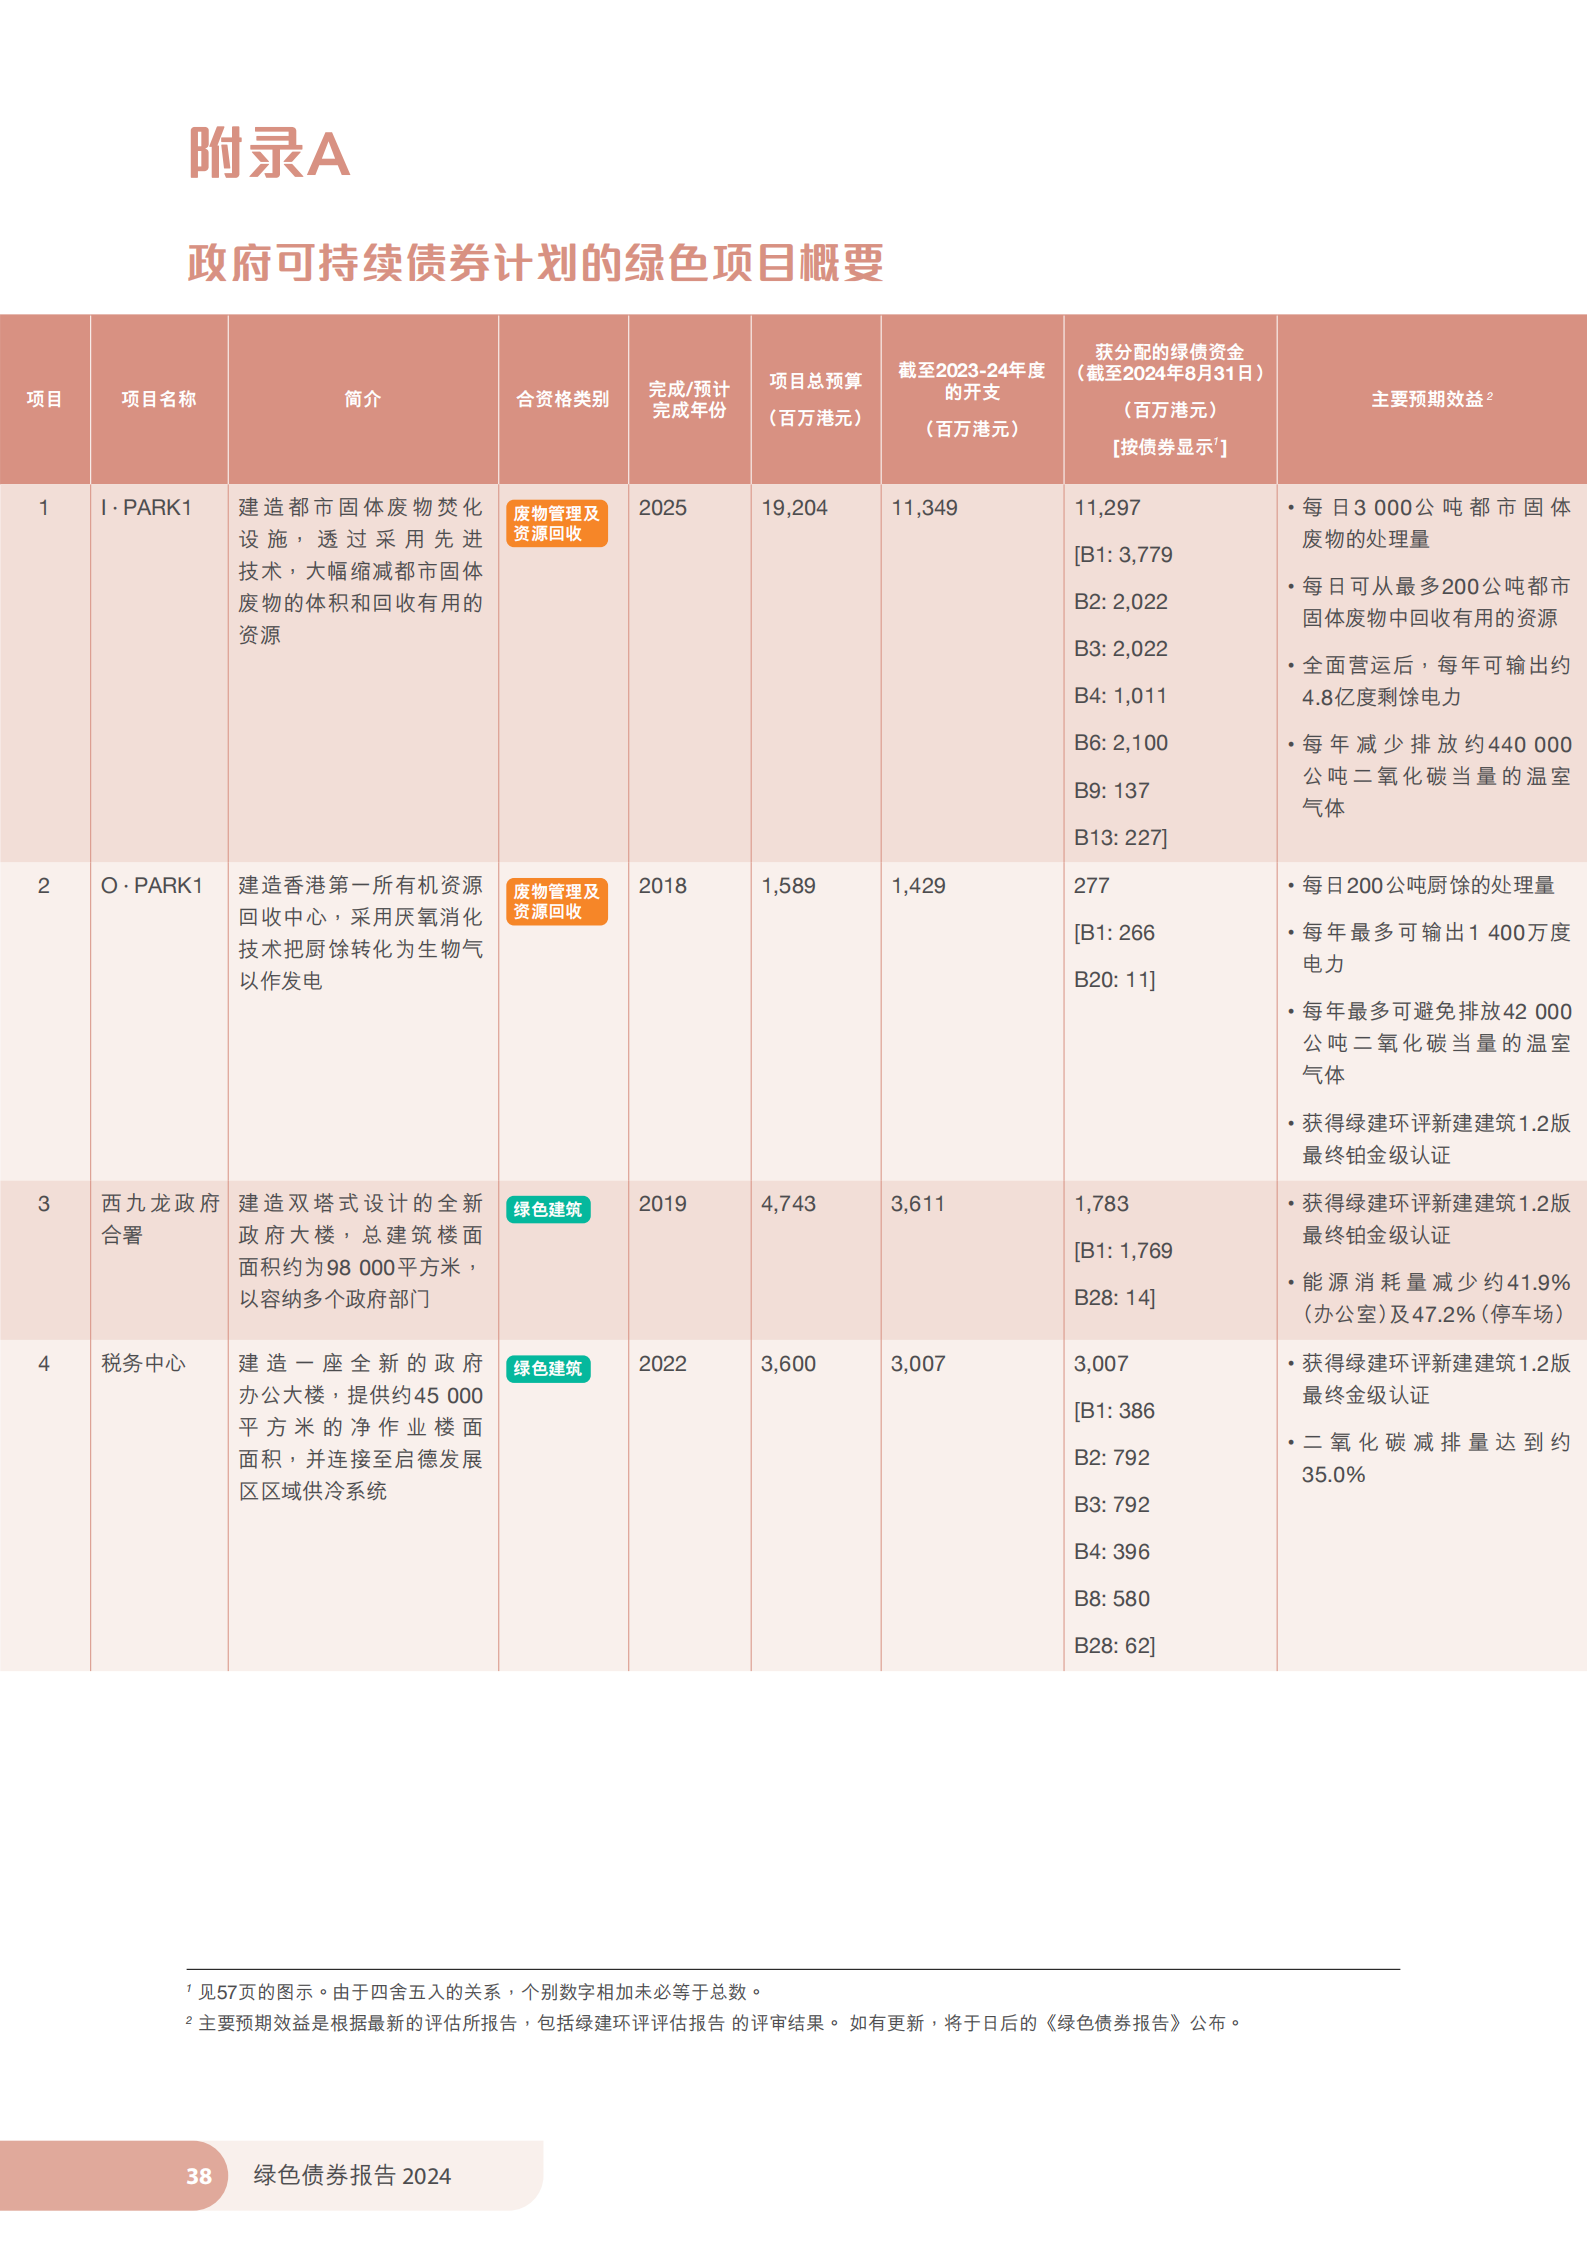The height and width of the screenshot is (2245, 1587).
Task: Click the 项目名称 column header
Action: (x=159, y=399)
